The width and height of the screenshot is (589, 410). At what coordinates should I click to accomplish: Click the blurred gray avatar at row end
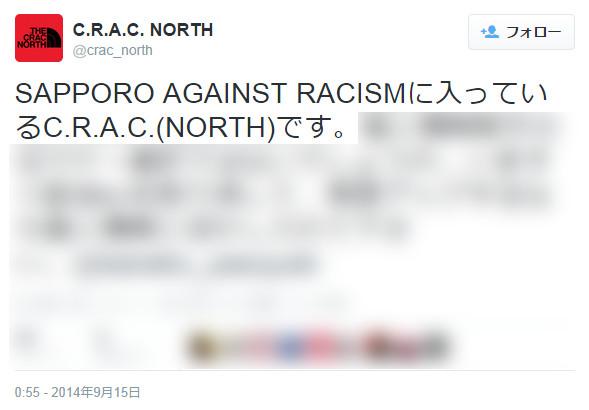(x=434, y=346)
